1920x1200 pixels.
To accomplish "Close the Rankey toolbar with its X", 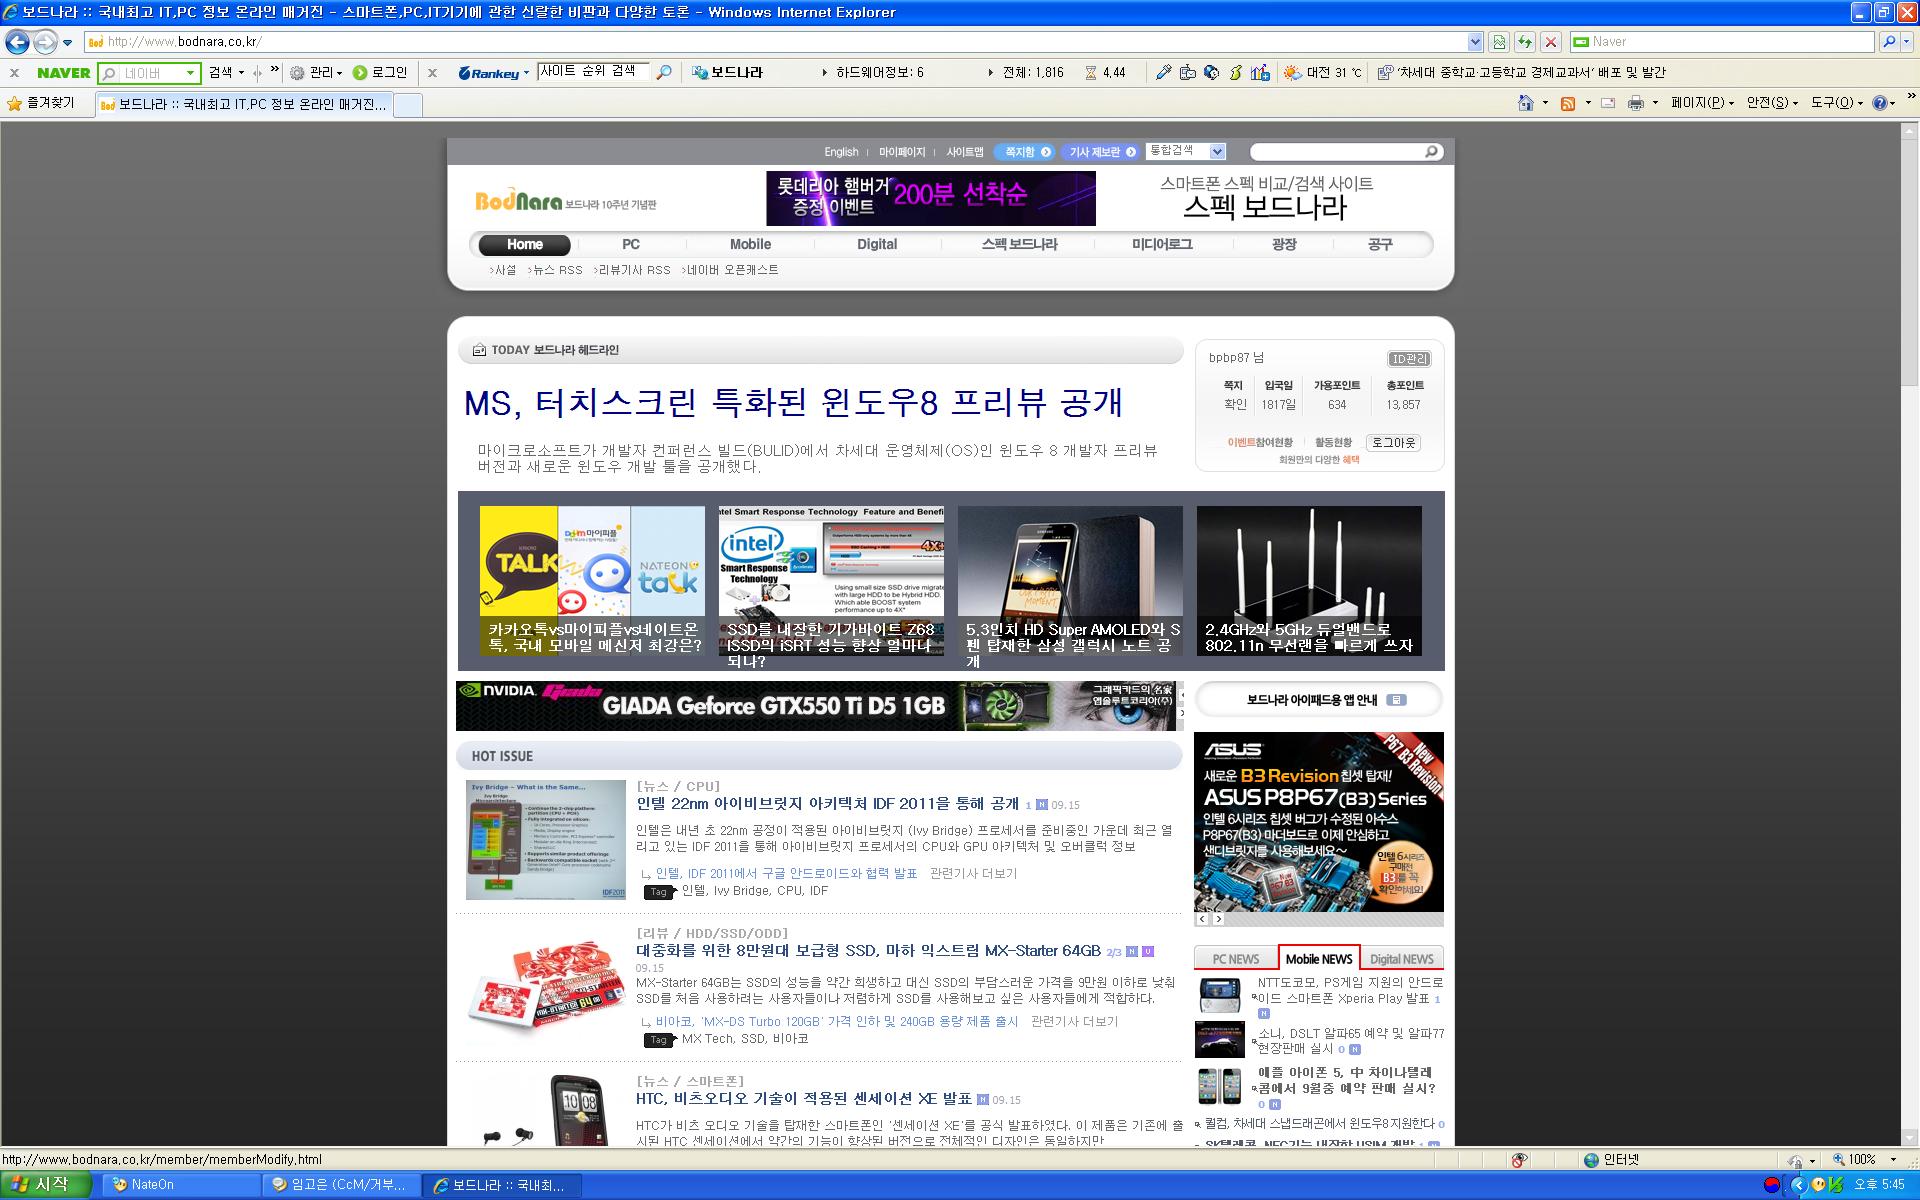I will pyautogui.click(x=432, y=72).
